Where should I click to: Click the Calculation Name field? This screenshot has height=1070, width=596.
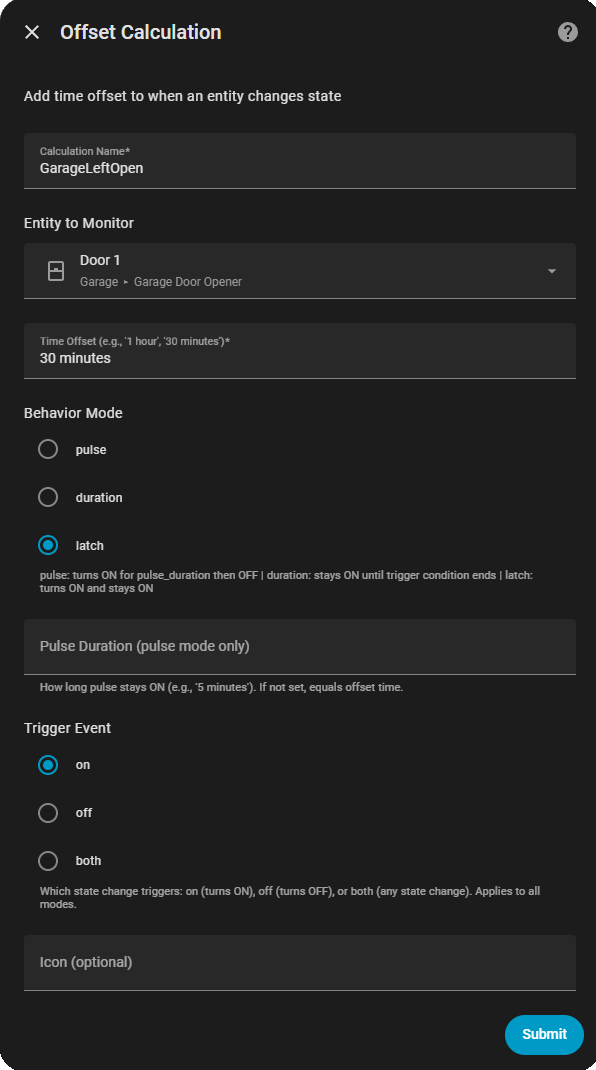[300, 161]
